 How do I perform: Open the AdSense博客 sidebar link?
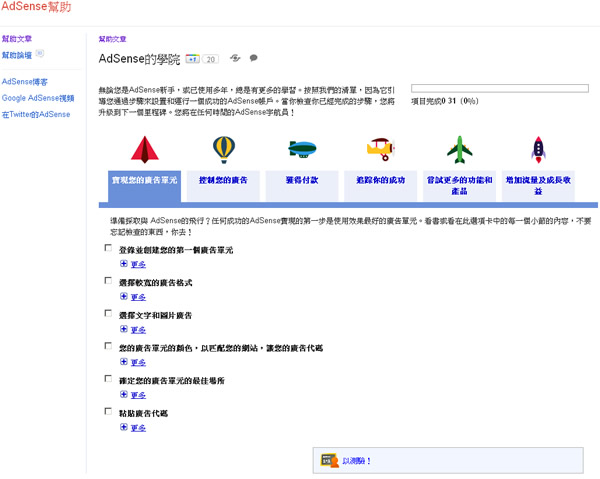25,82
